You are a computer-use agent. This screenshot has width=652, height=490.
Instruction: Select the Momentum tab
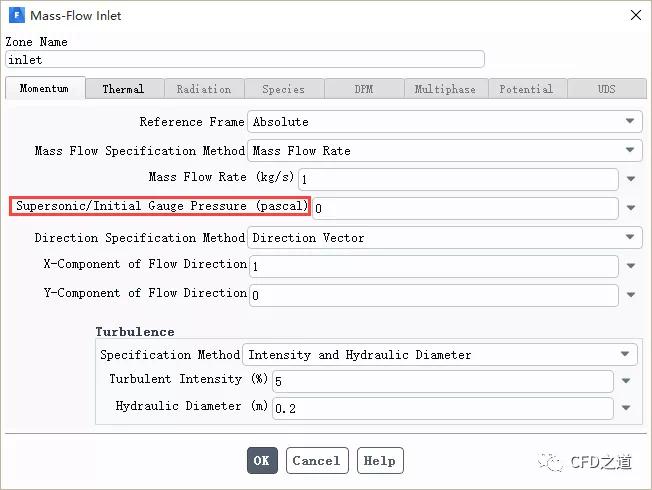[x=45, y=88]
